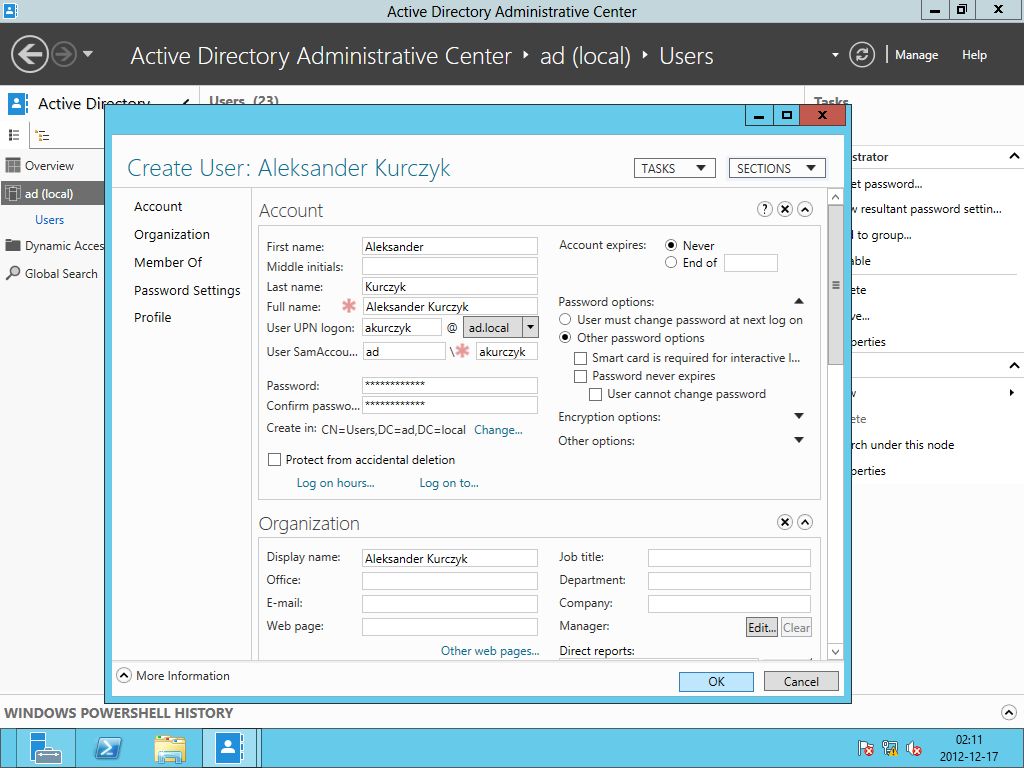The image size is (1024, 768).
Task: Open the Help menu
Action: pyautogui.click(x=974, y=55)
